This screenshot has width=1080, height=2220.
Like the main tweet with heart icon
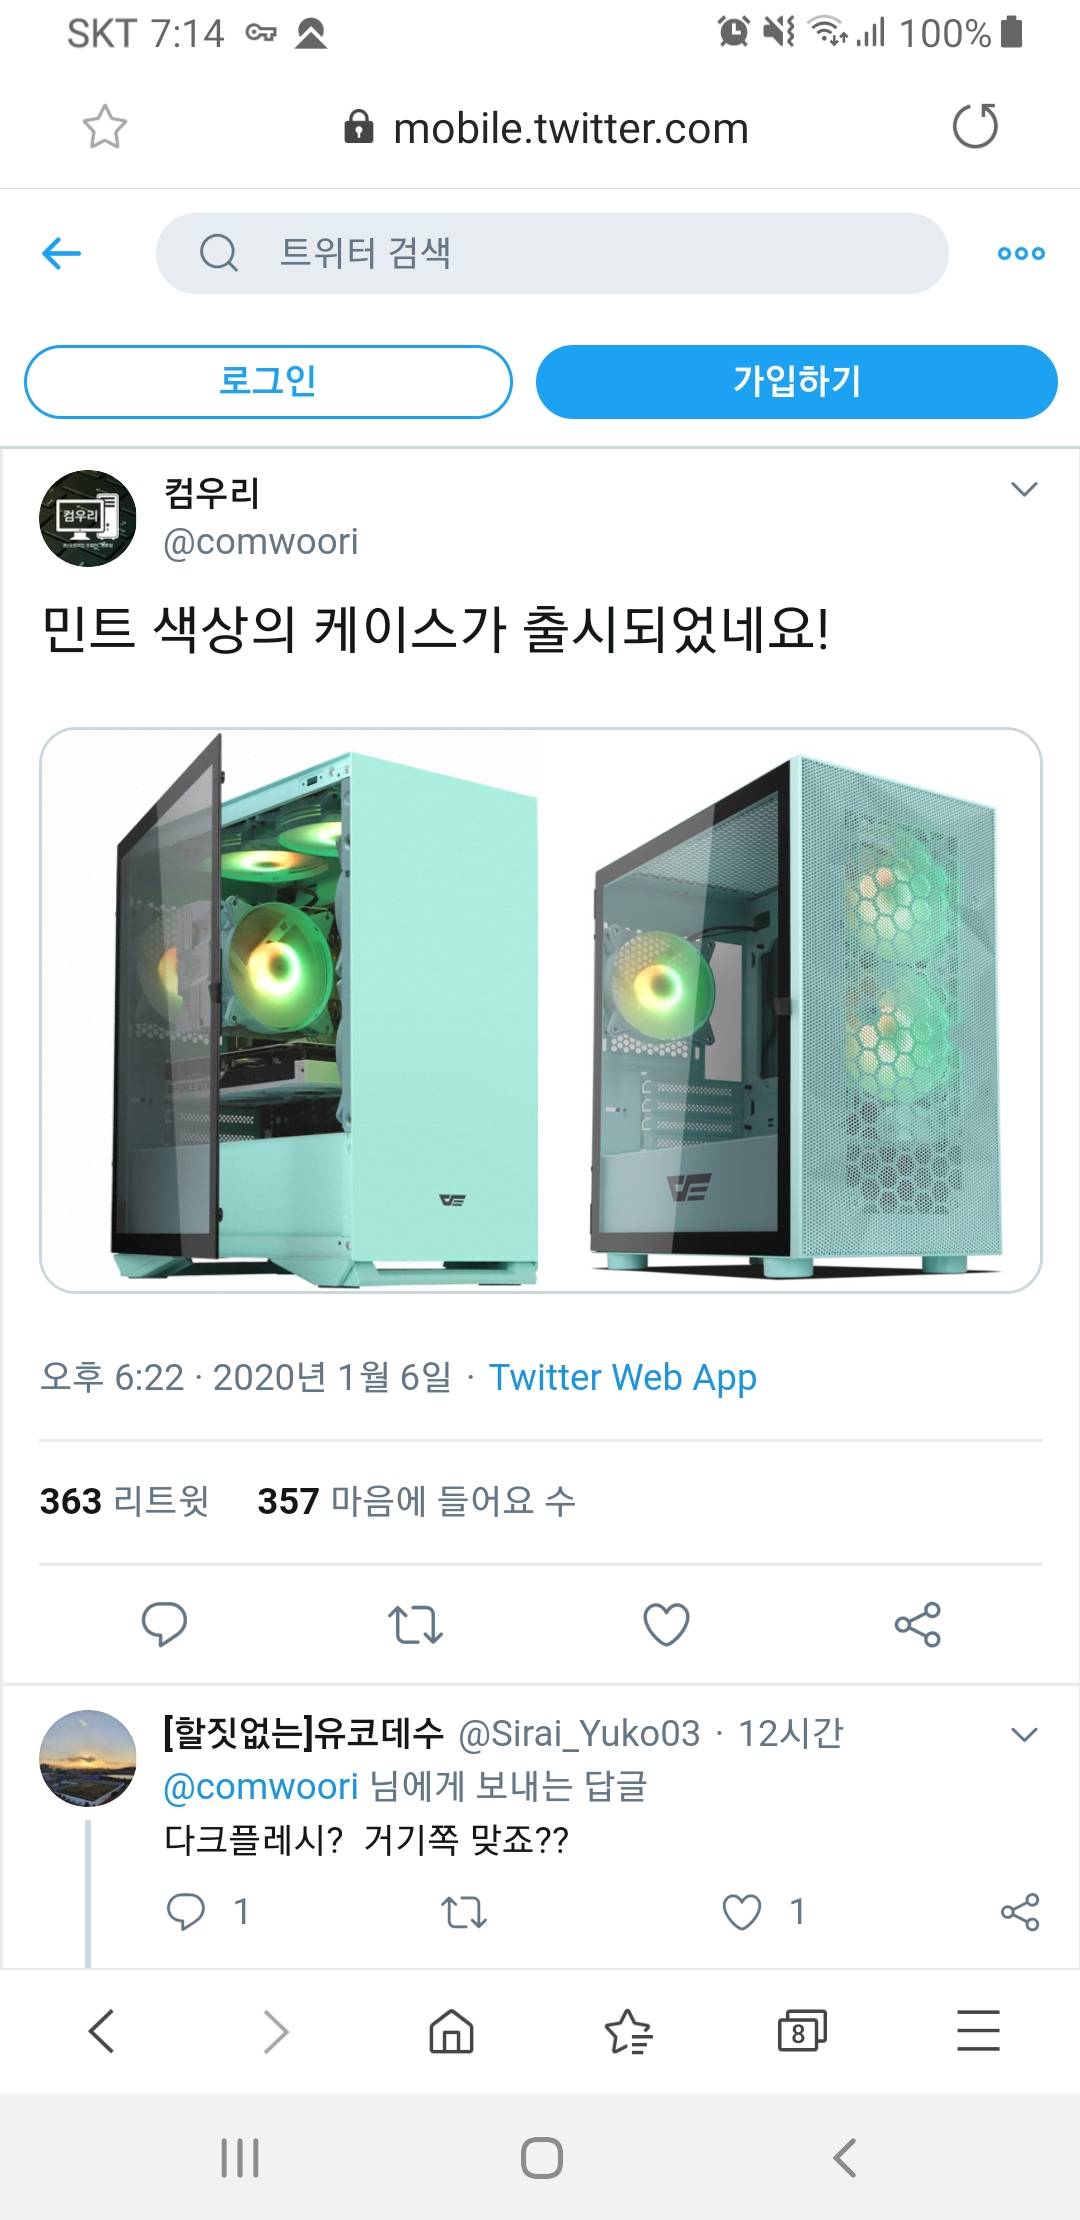[666, 1624]
